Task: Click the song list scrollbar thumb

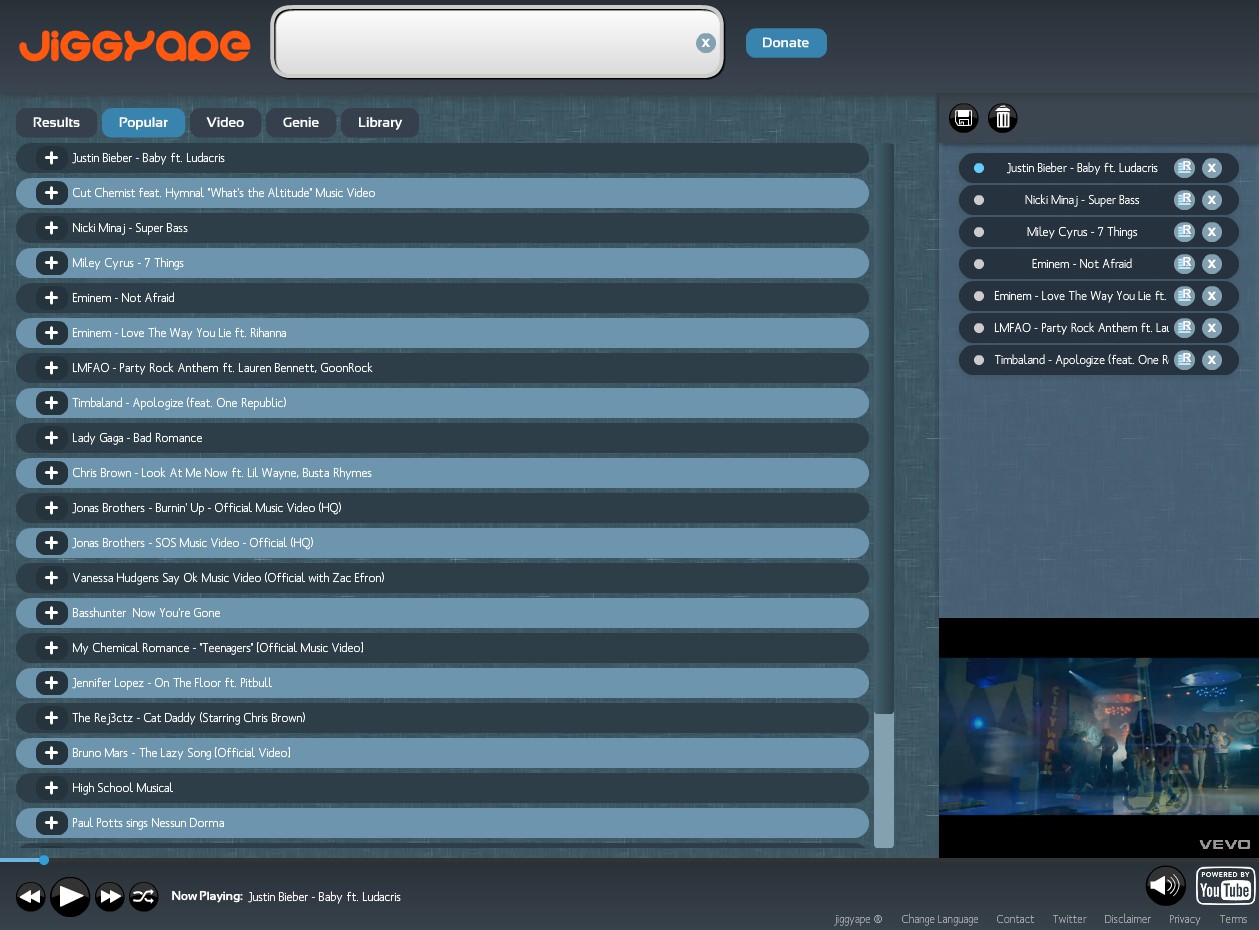Action: (x=883, y=780)
